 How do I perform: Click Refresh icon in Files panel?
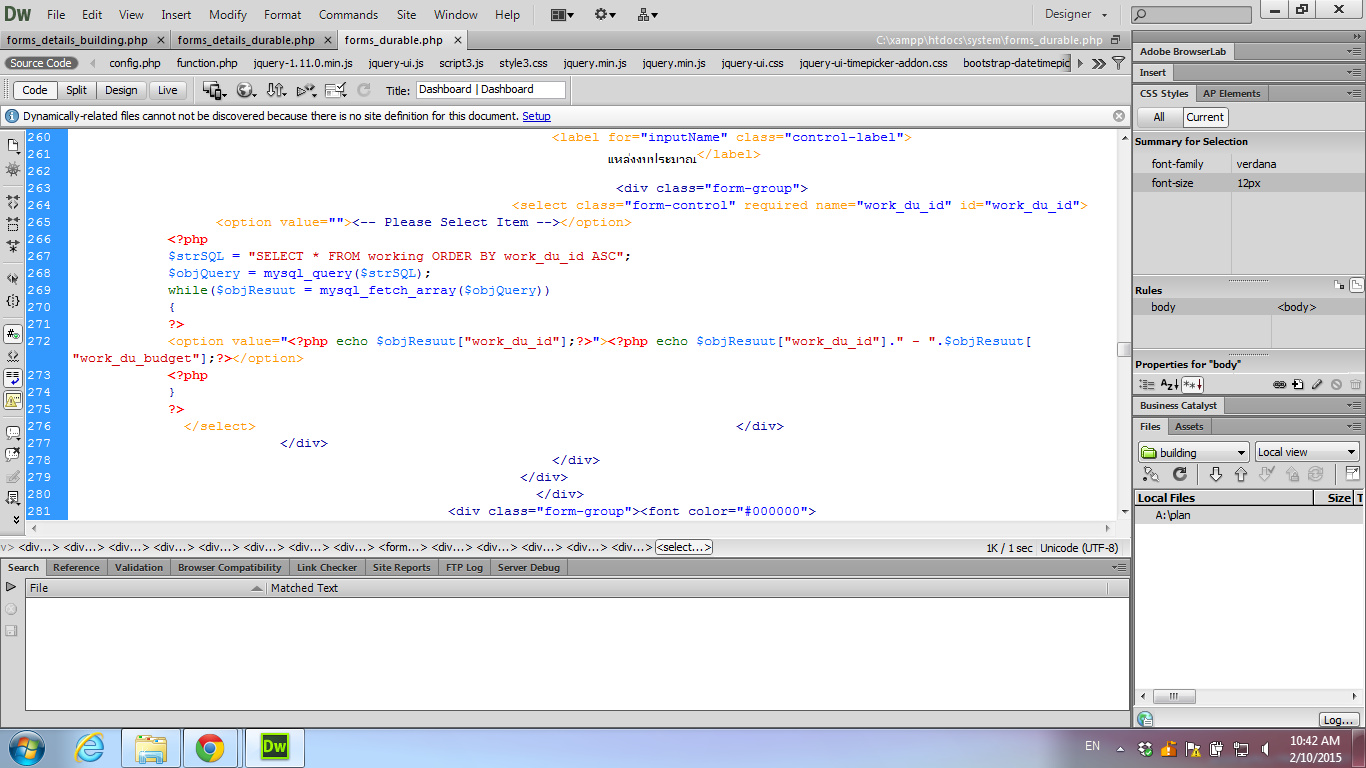[x=1180, y=474]
